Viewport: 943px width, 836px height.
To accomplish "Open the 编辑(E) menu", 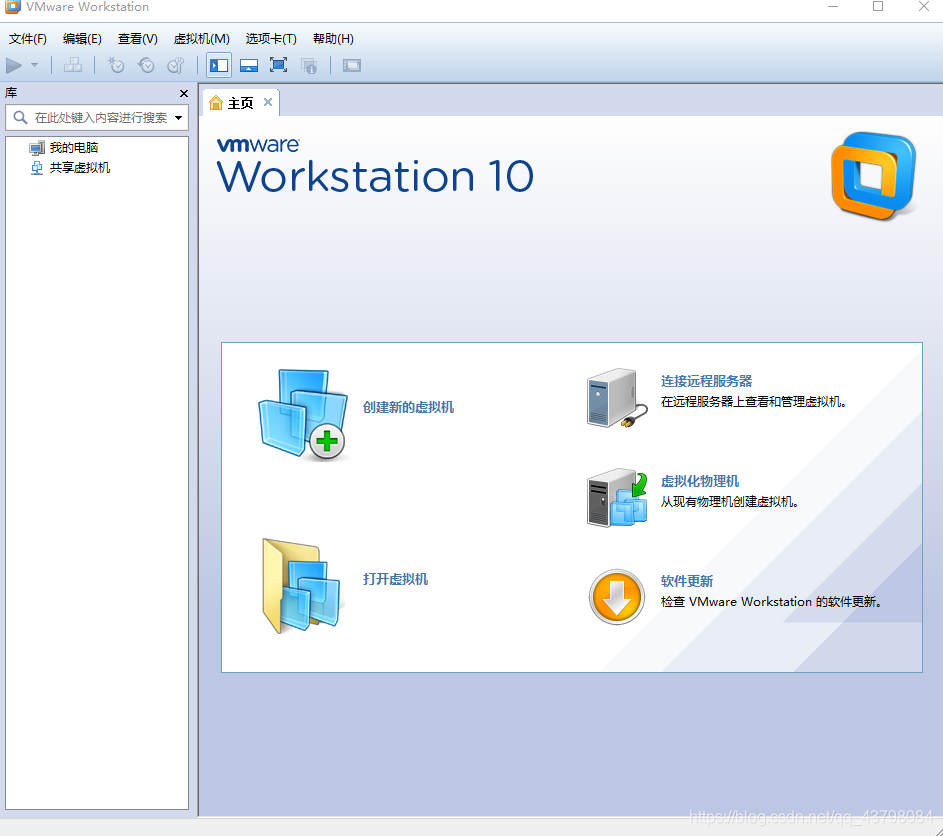I will [82, 38].
